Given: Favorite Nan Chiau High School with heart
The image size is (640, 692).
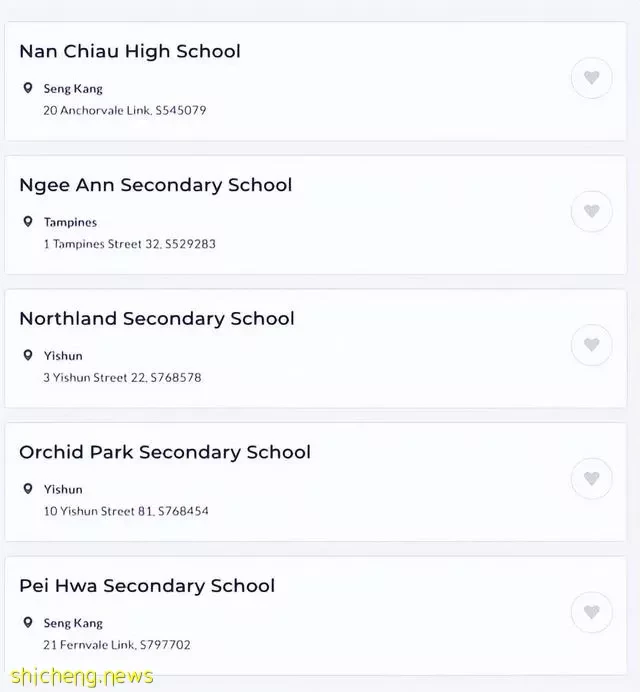Looking at the screenshot, I should [x=591, y=78].
